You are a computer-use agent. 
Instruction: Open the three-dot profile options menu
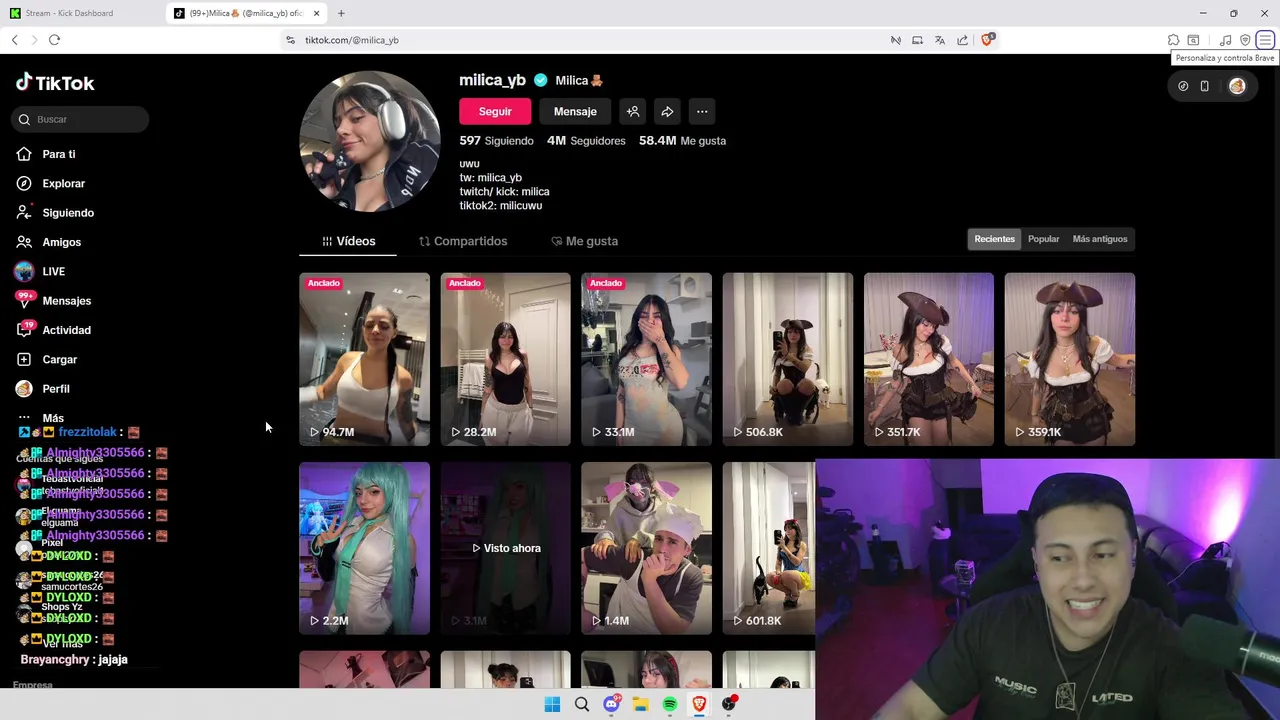pyautogui.click(x=702, y=112)
